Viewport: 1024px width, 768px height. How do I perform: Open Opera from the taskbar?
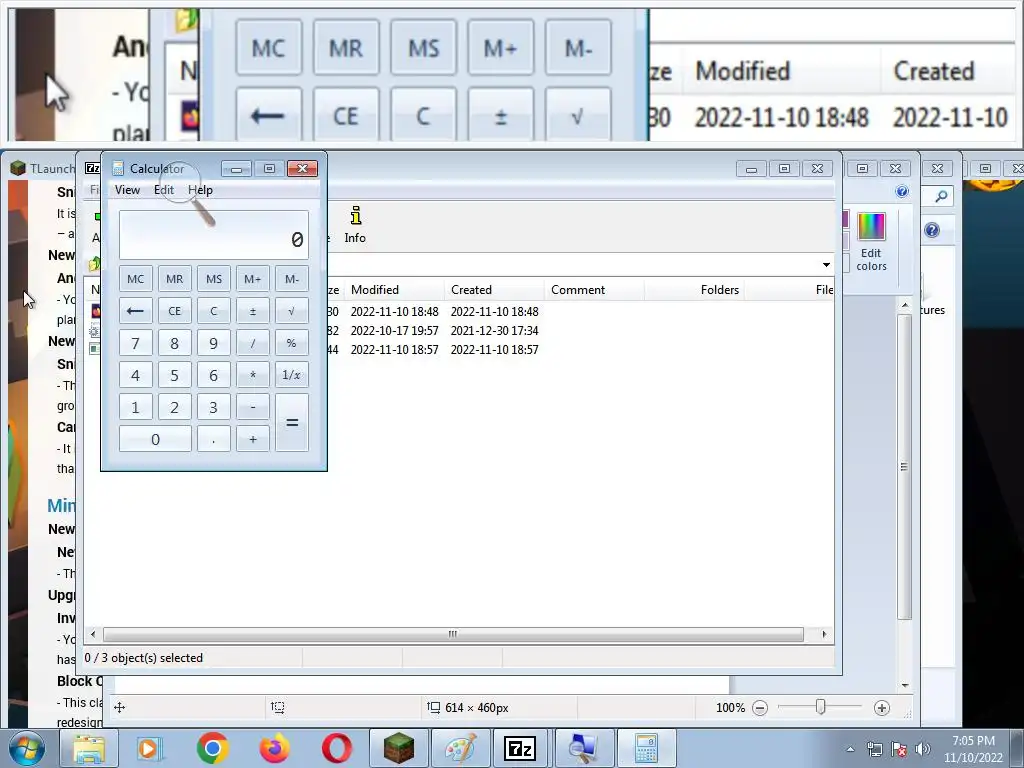(x=336, y=748)
